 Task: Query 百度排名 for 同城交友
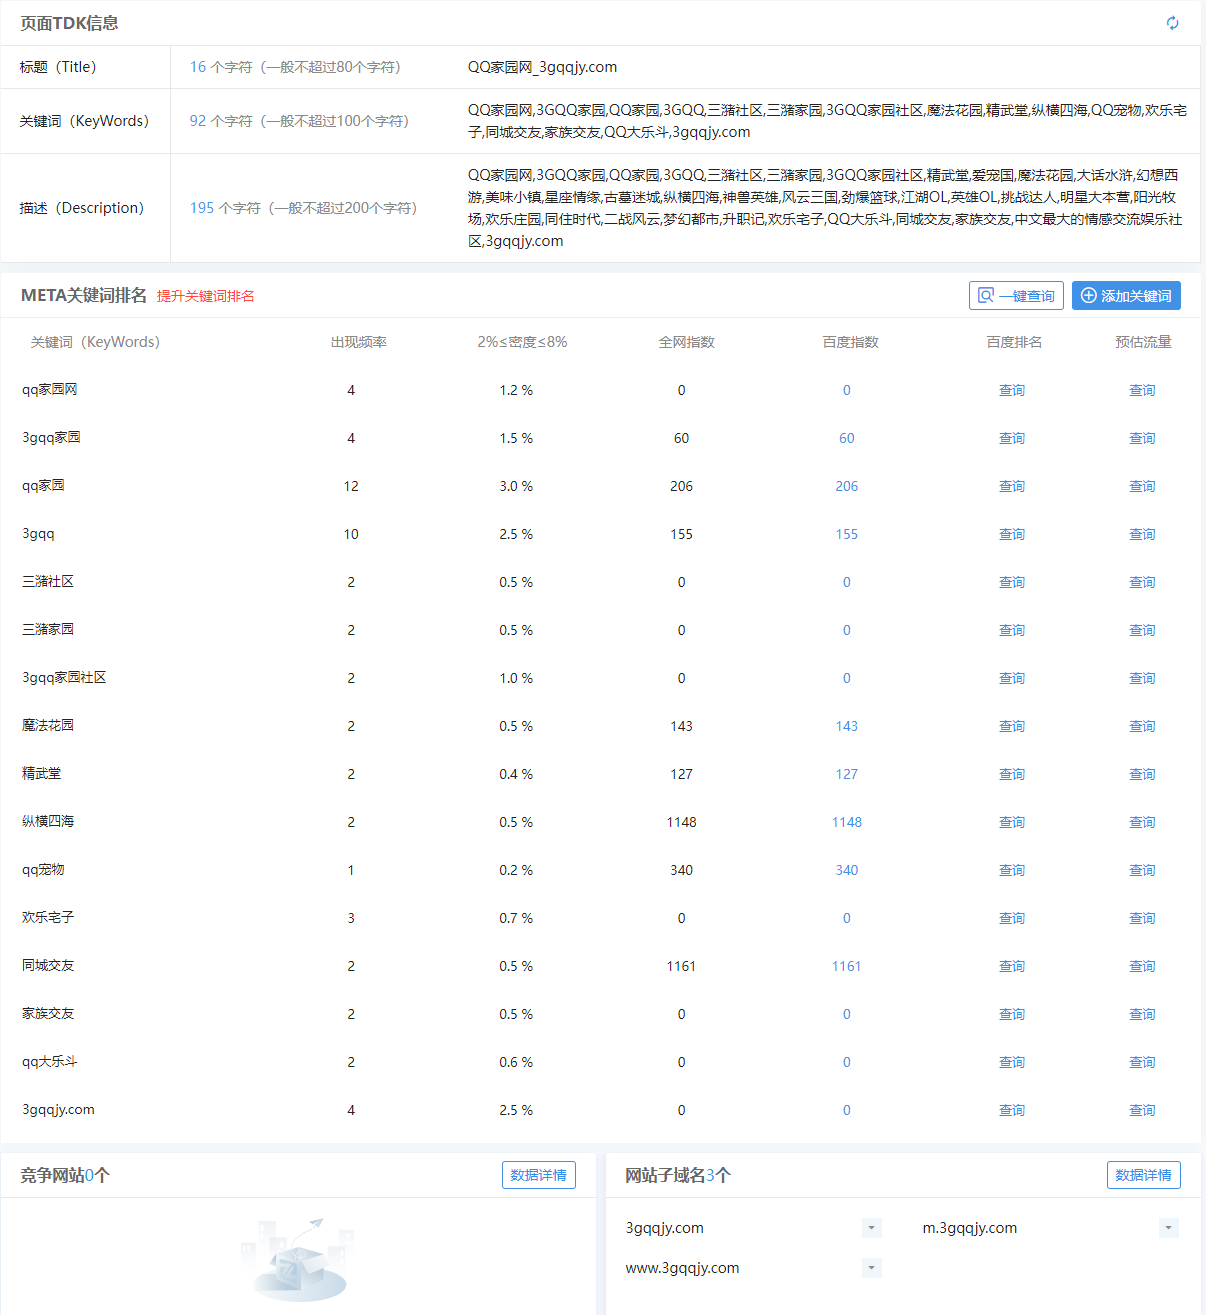(x=1012, y=966)
